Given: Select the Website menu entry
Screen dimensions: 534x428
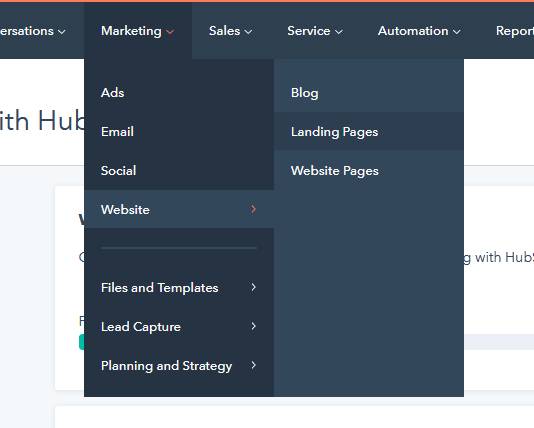Looking at the screenshot, I should coord(179,209).
